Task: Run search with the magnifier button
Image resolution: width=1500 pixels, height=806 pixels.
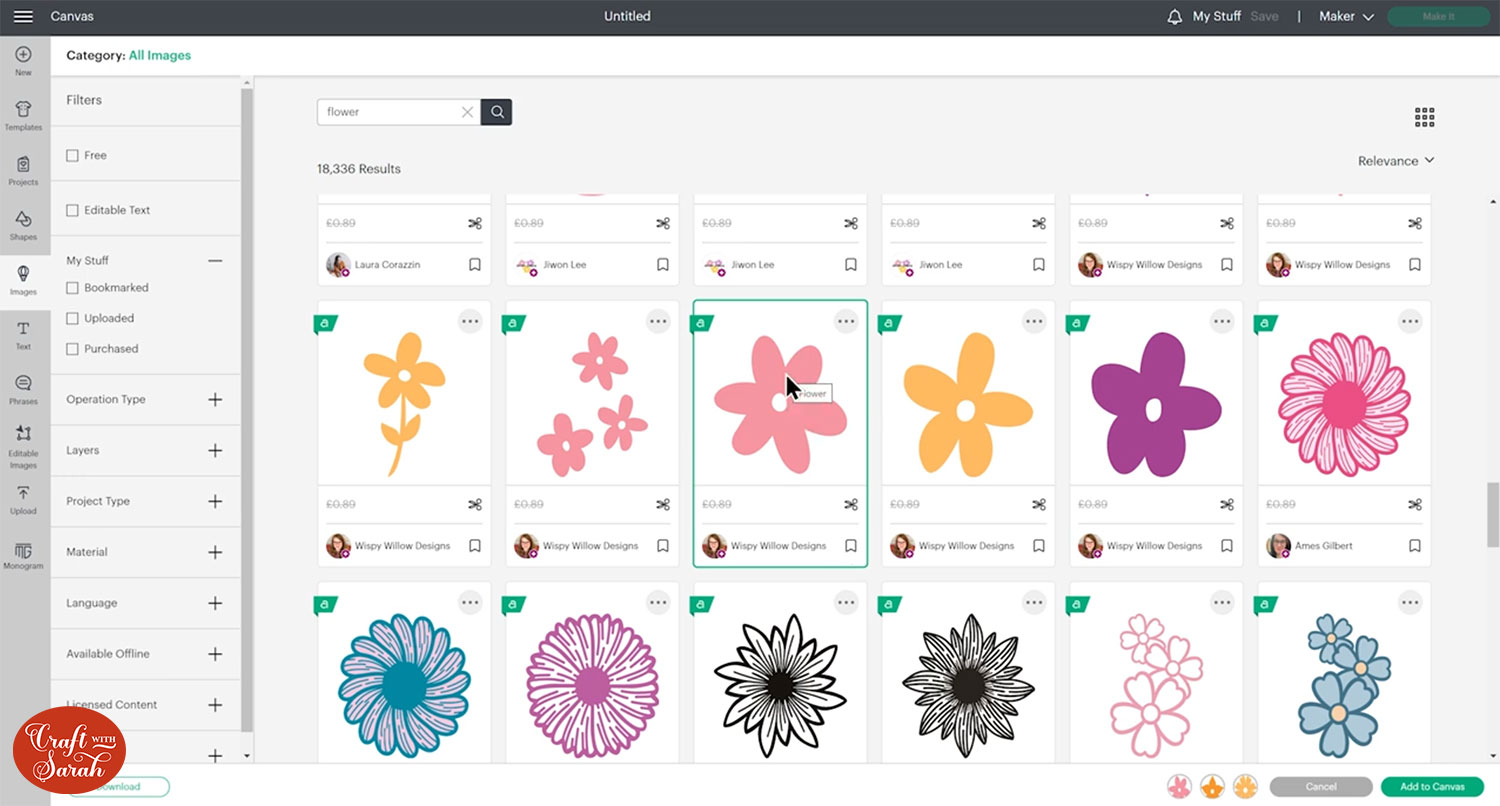Action: 497,112
